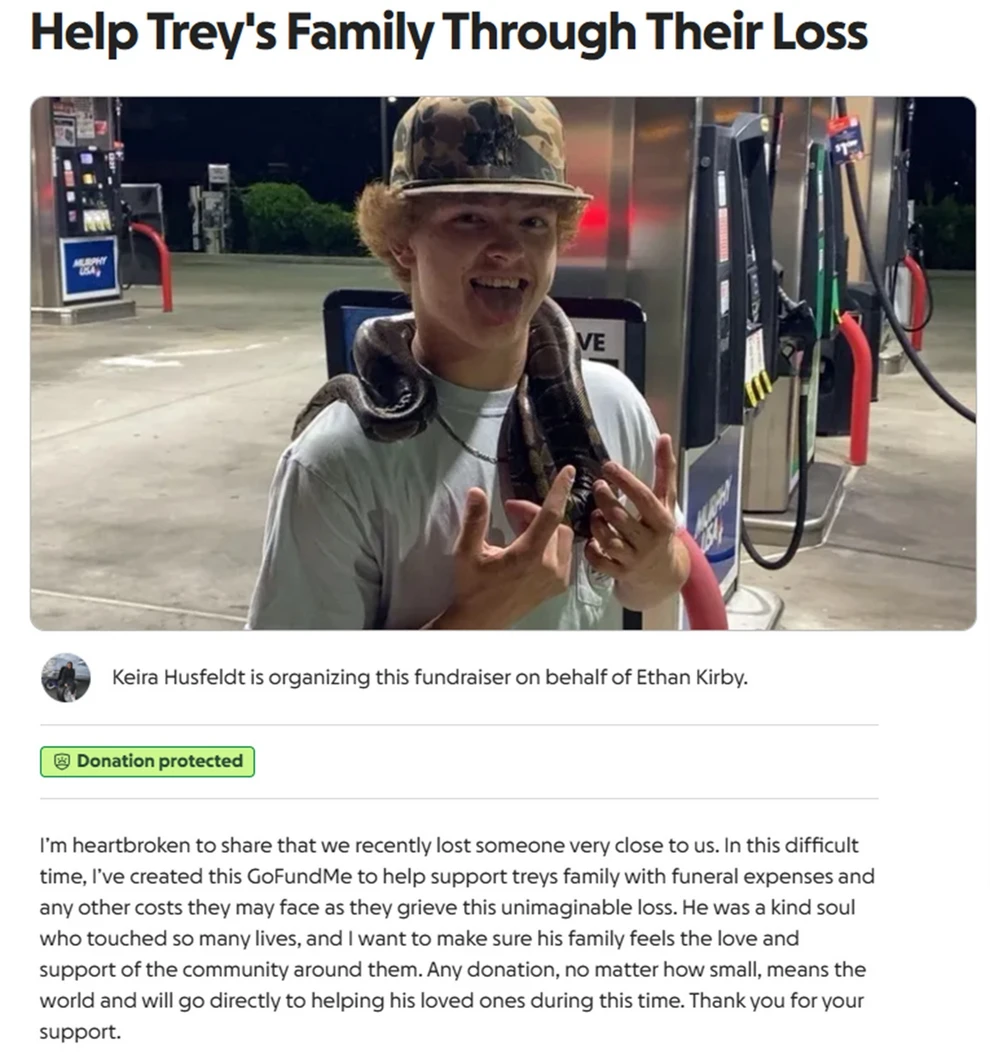This screenshot has height=1058, width=990.
Task: Click the red fuel hose at right pump
Action: pyautogui.click(x=856, y=388)
